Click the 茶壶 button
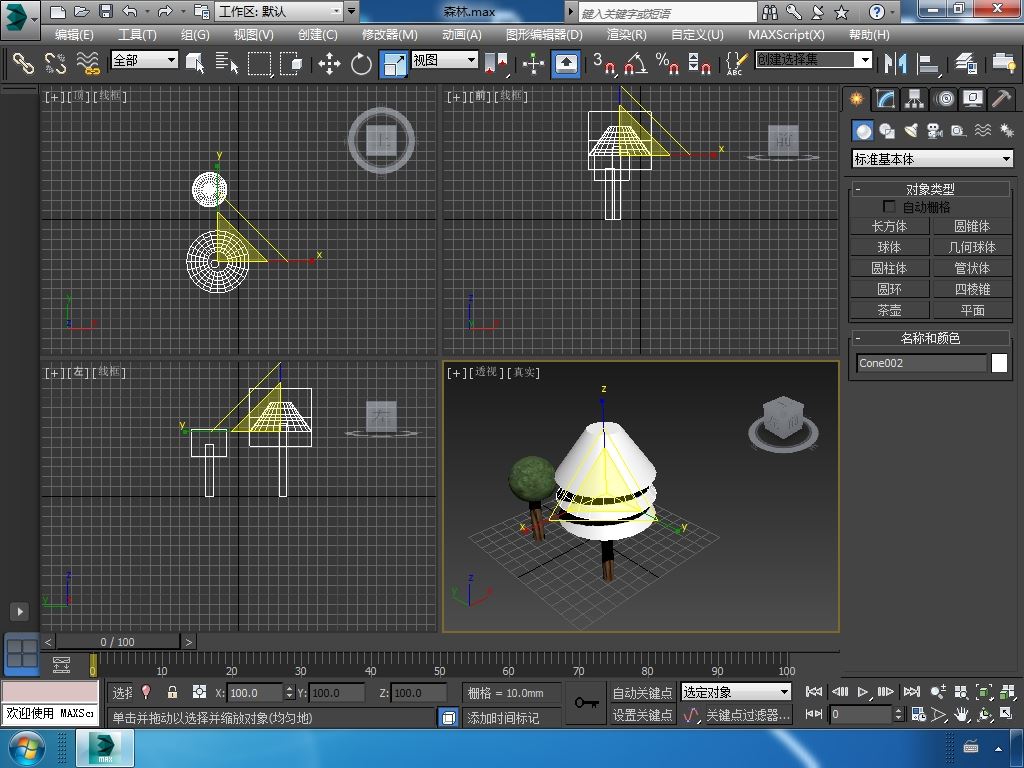This screenshot has height=768, width=1024. [889, 310]
